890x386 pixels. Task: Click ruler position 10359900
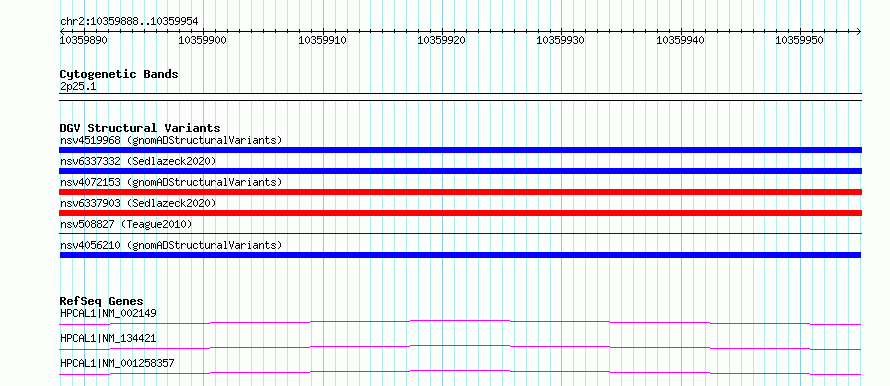203,40
